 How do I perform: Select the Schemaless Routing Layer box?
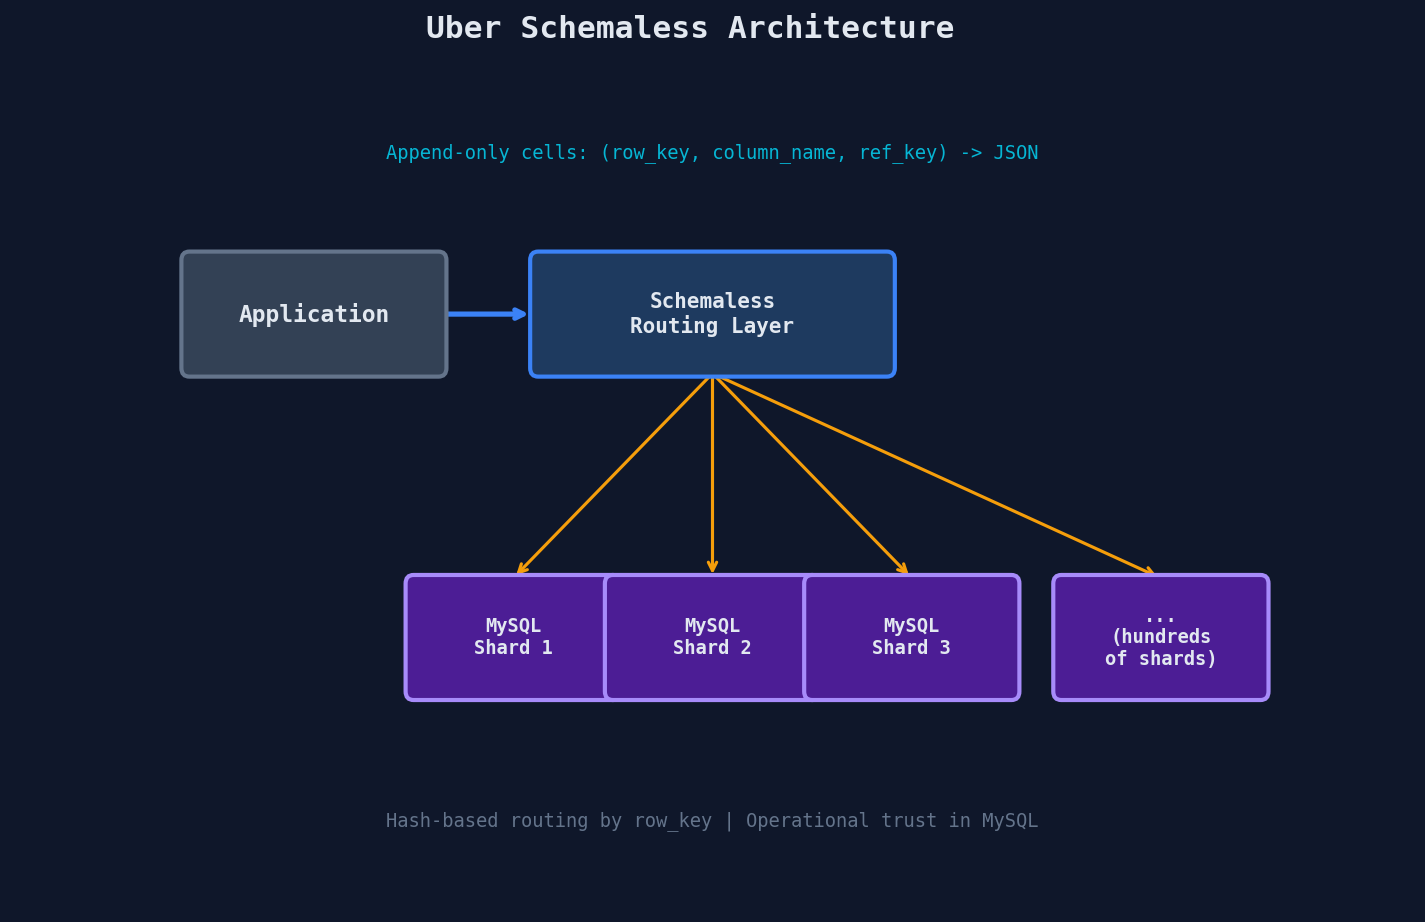click(712, 314)
